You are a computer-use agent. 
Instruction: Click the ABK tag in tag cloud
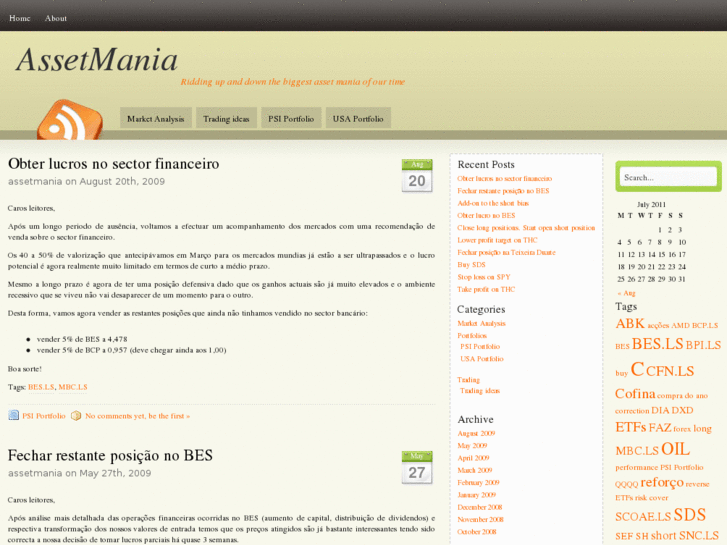click(630, 323)
